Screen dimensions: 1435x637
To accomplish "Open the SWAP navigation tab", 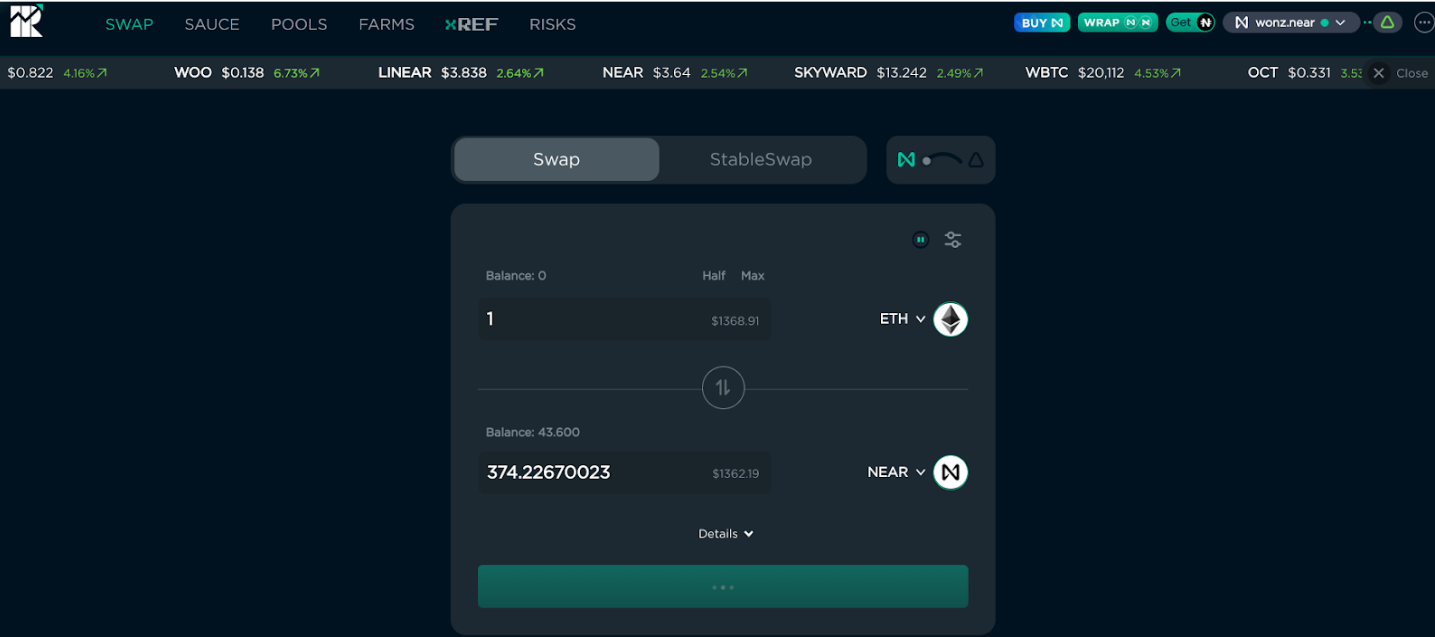I will coord(129,24).
